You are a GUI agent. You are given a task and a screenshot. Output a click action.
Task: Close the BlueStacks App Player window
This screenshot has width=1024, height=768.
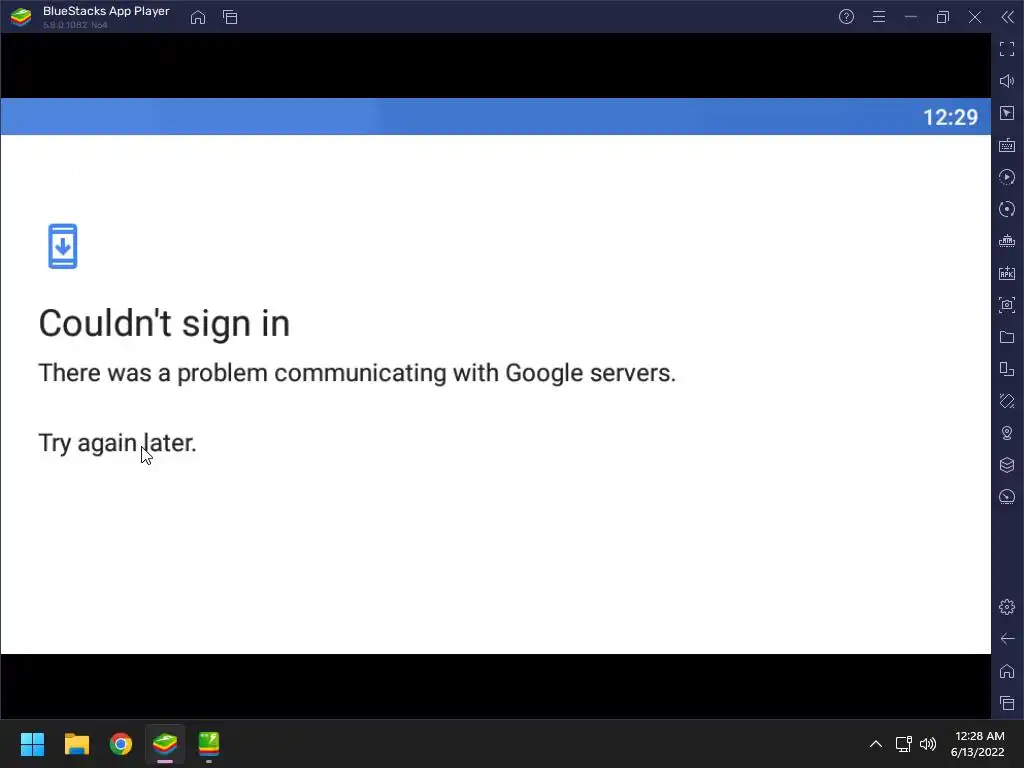pyautogui.click(x=975, y=17)
